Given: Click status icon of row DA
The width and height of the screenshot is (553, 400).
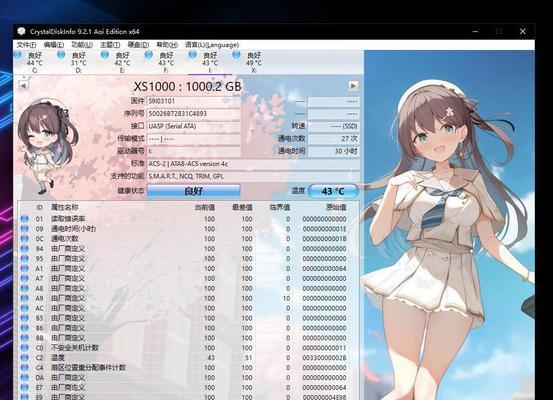Looking at the screenshot, I should [24, 377].
